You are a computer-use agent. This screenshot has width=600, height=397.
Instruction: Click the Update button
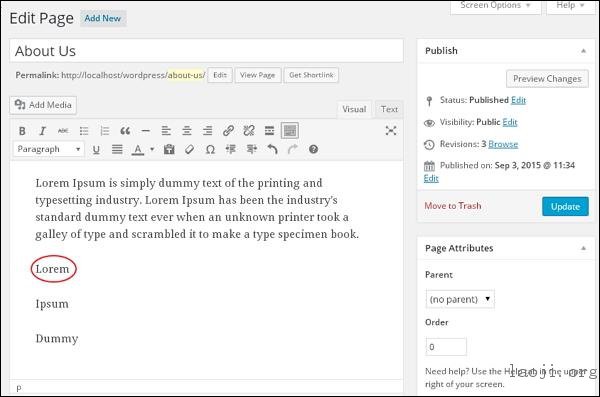(x=565, y=207)
